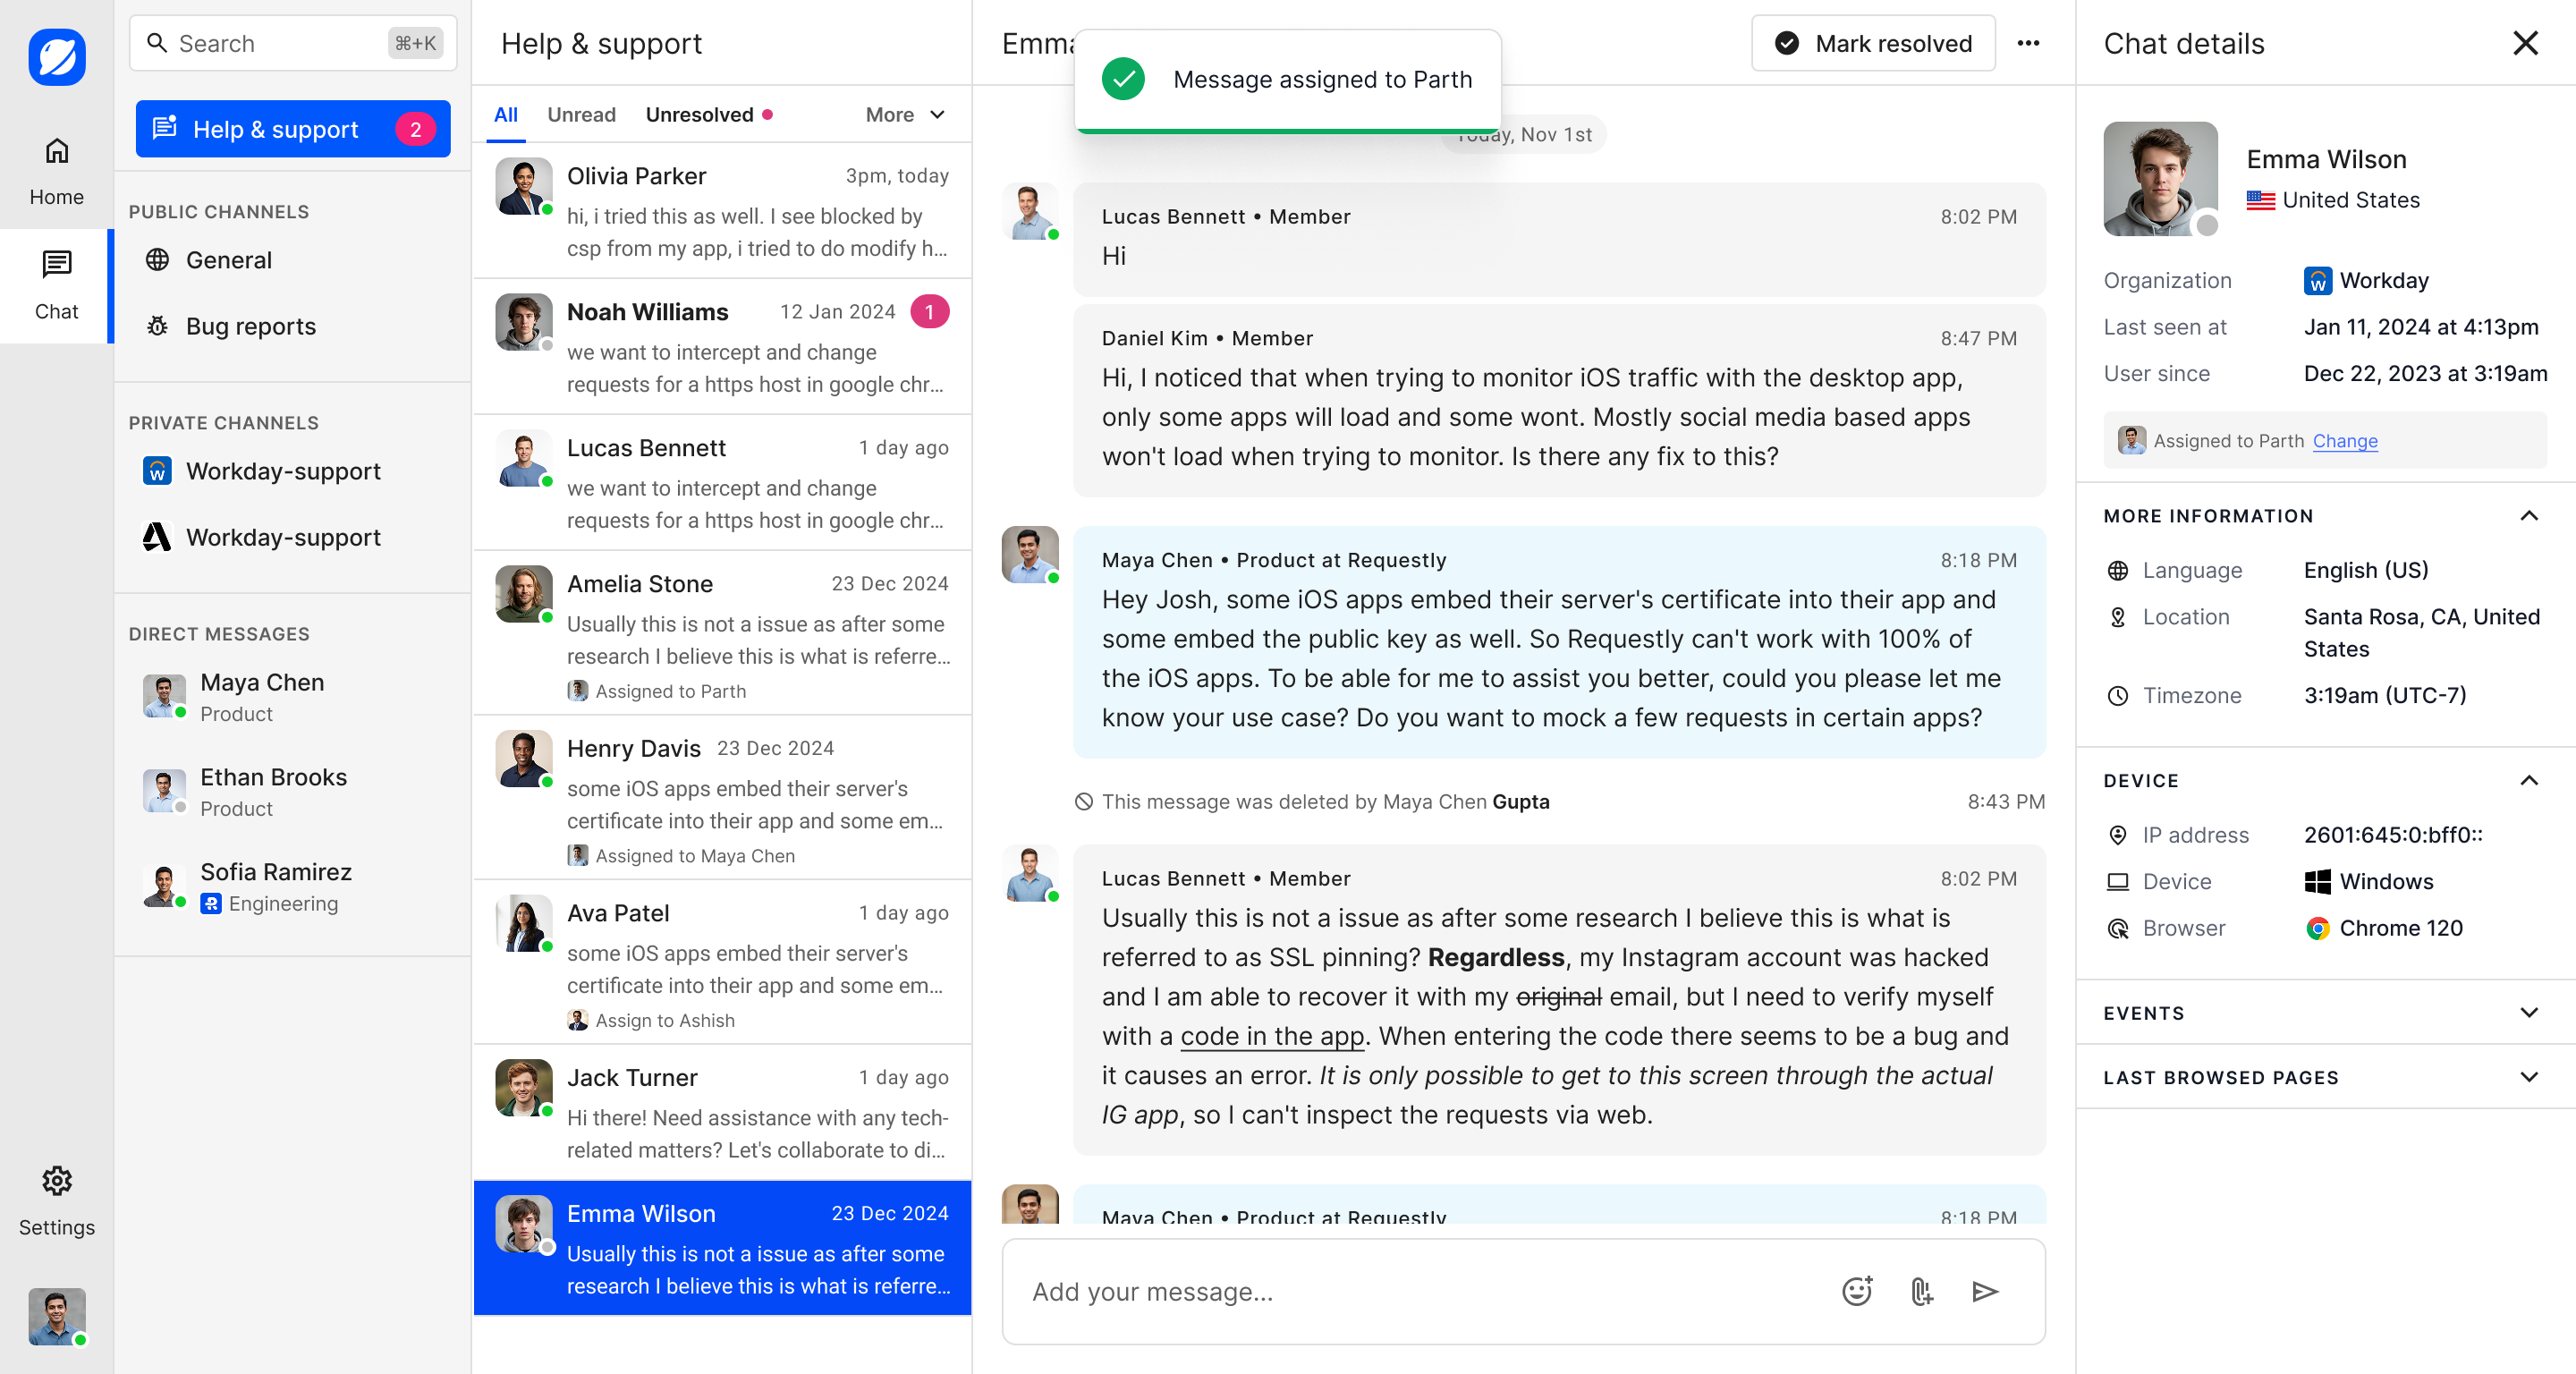Click Emma Wilson's profile photo
Image resolution: width=2576 pixels, height=1374 pixels.
2160,179
